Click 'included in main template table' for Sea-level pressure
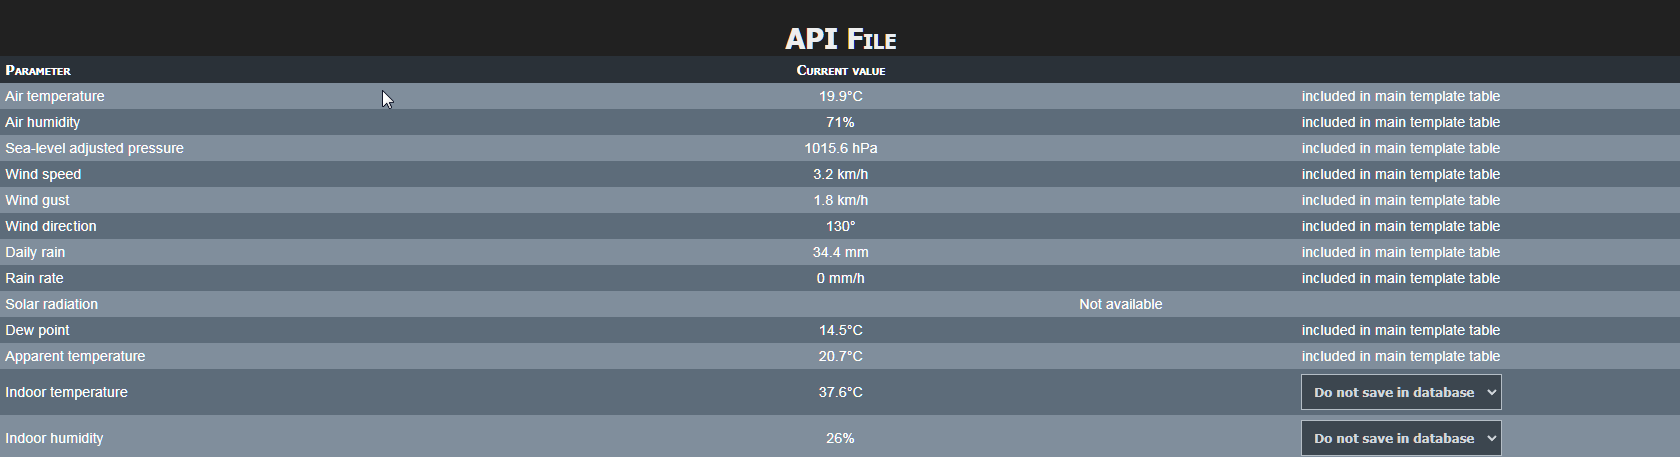This screenshot has height=457, width=1680. [x=1400, y=148]
